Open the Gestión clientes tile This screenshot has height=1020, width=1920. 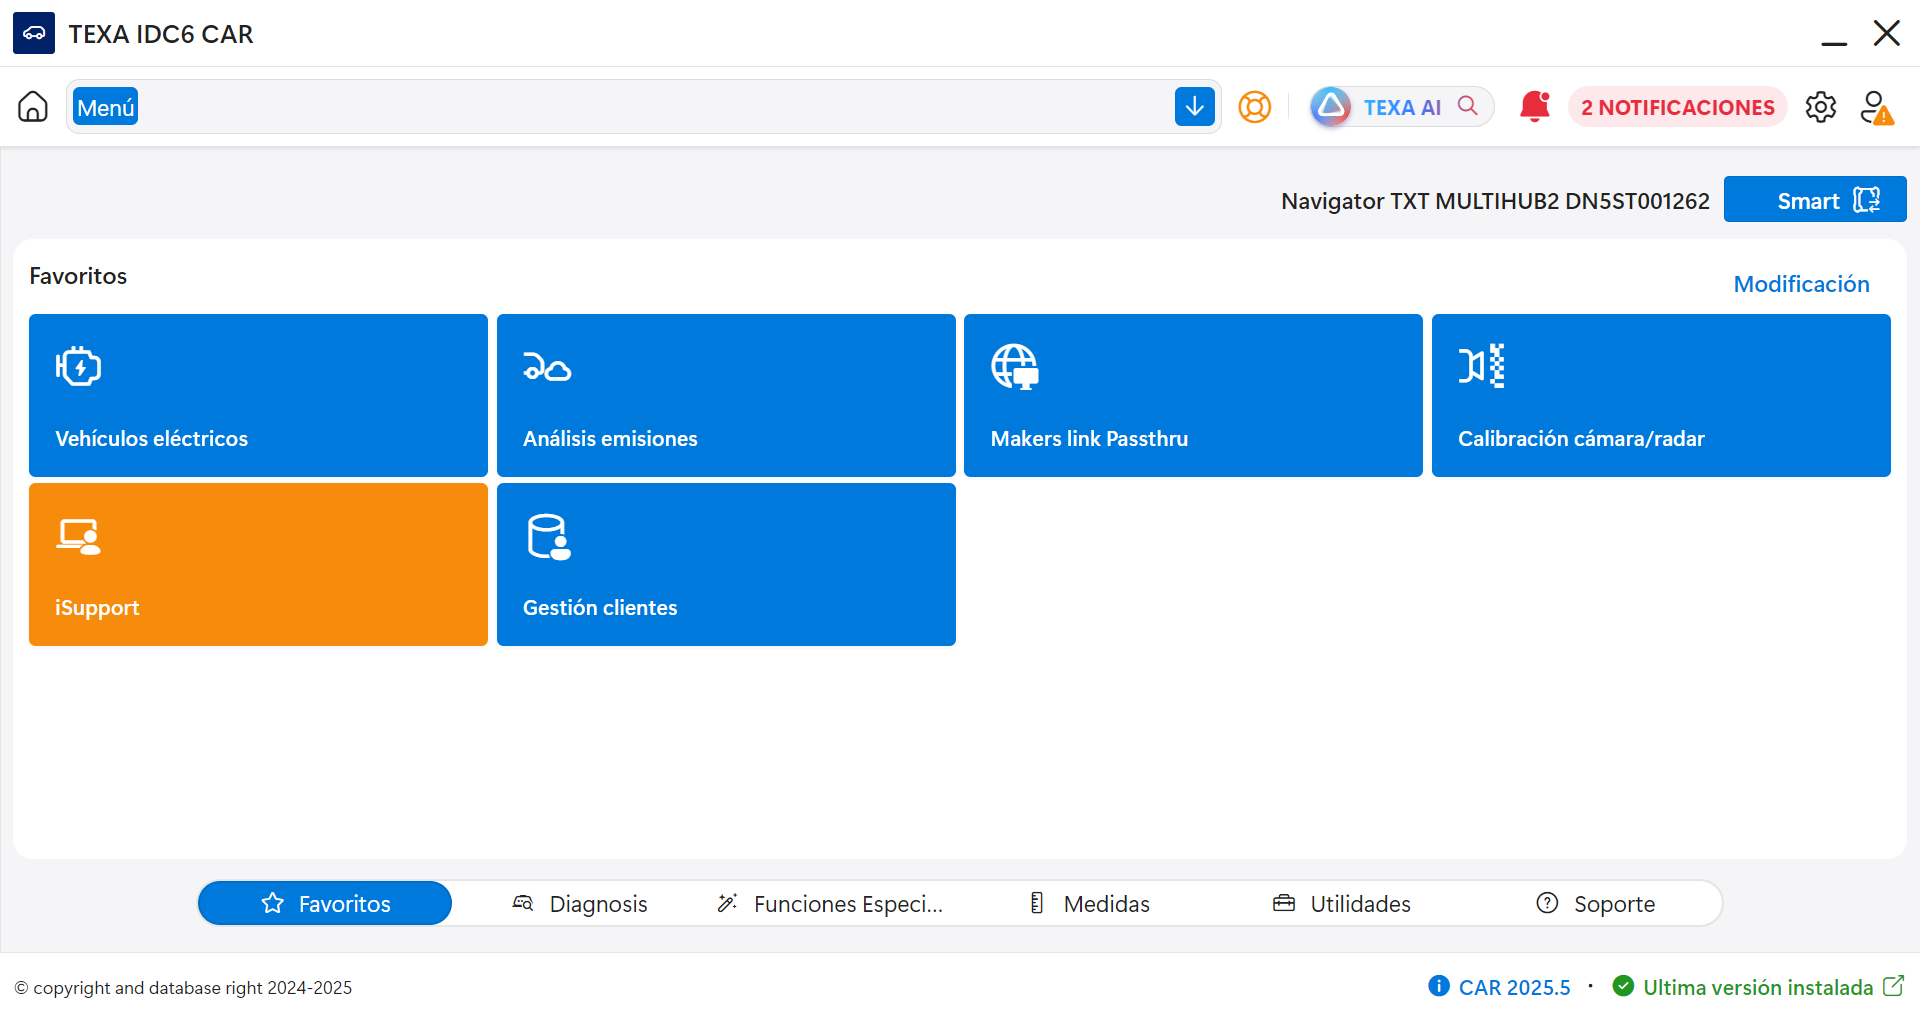pos(726,564)
